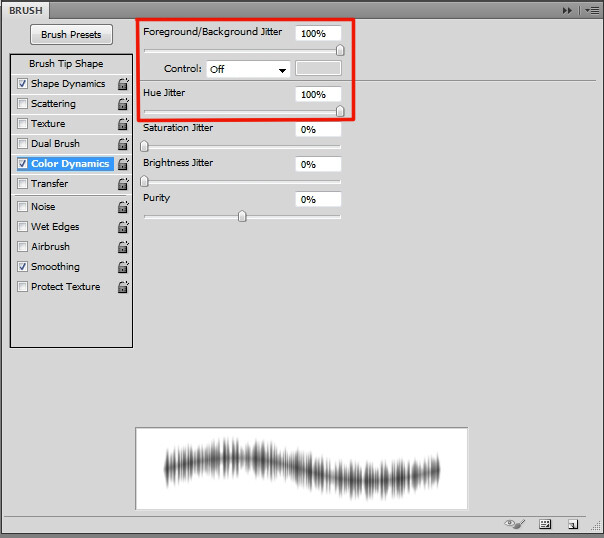
Task: Select Scattering label in list
Action: pos(53,104)
